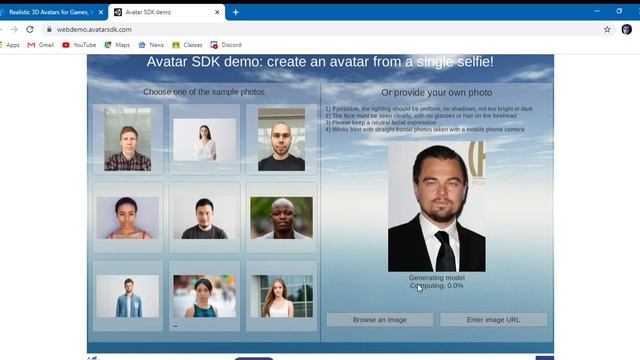Open the News bookmark
Viewport: 640px width, 360px height.
click(151, 45)
